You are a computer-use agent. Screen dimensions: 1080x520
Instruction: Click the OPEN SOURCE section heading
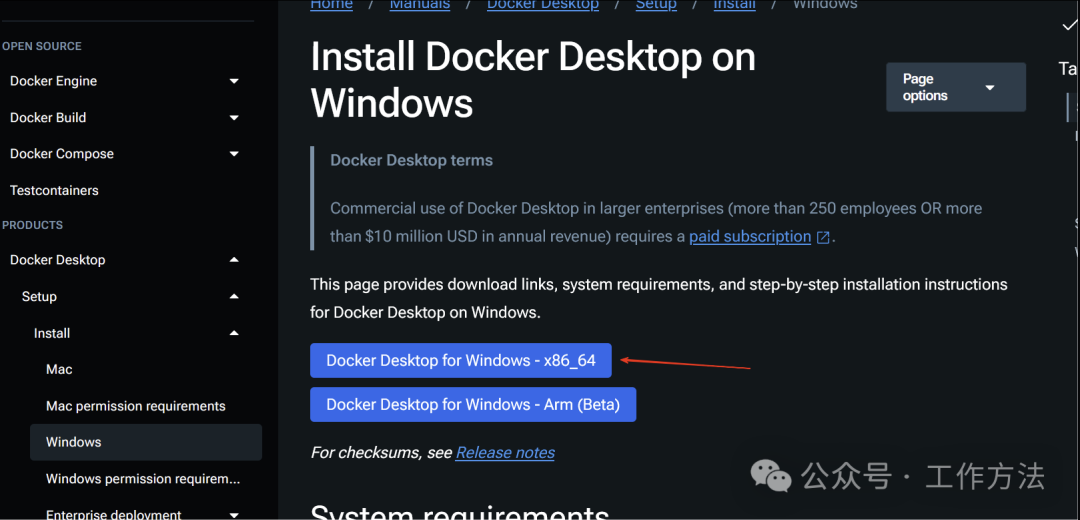(x=42, y=46)
